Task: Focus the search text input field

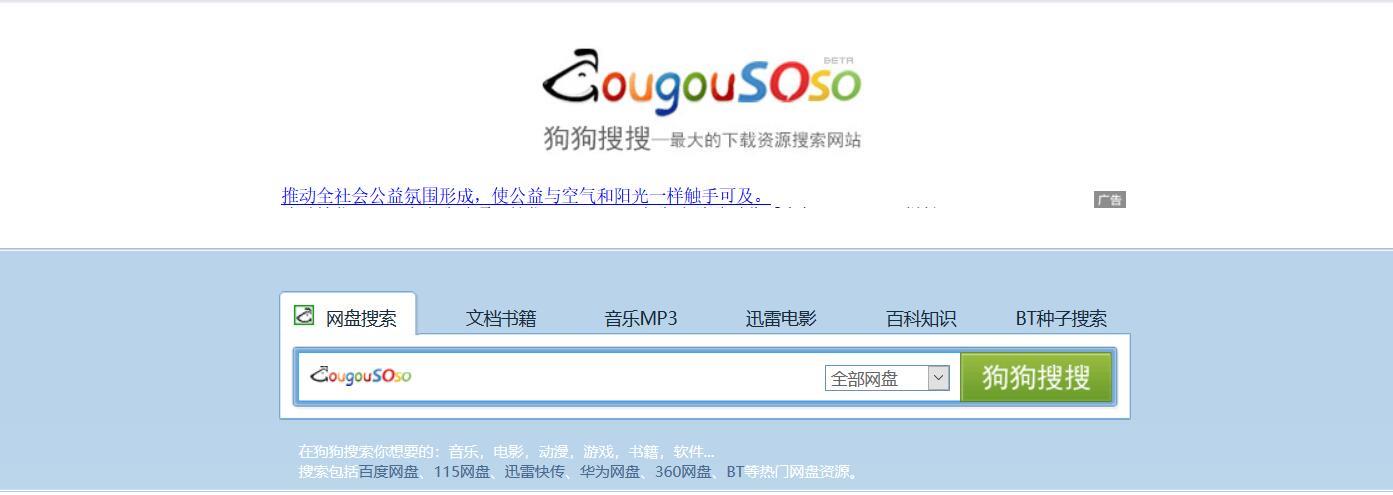Action: coord(614,377)
